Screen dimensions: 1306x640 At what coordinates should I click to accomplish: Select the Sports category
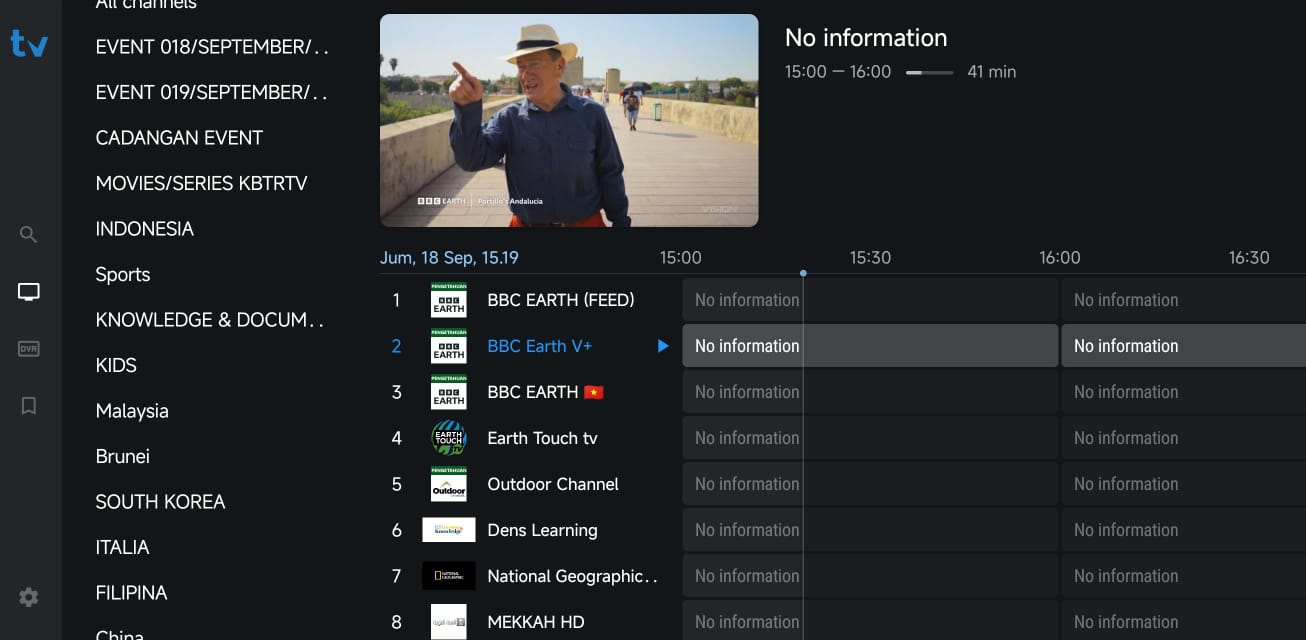123,275
